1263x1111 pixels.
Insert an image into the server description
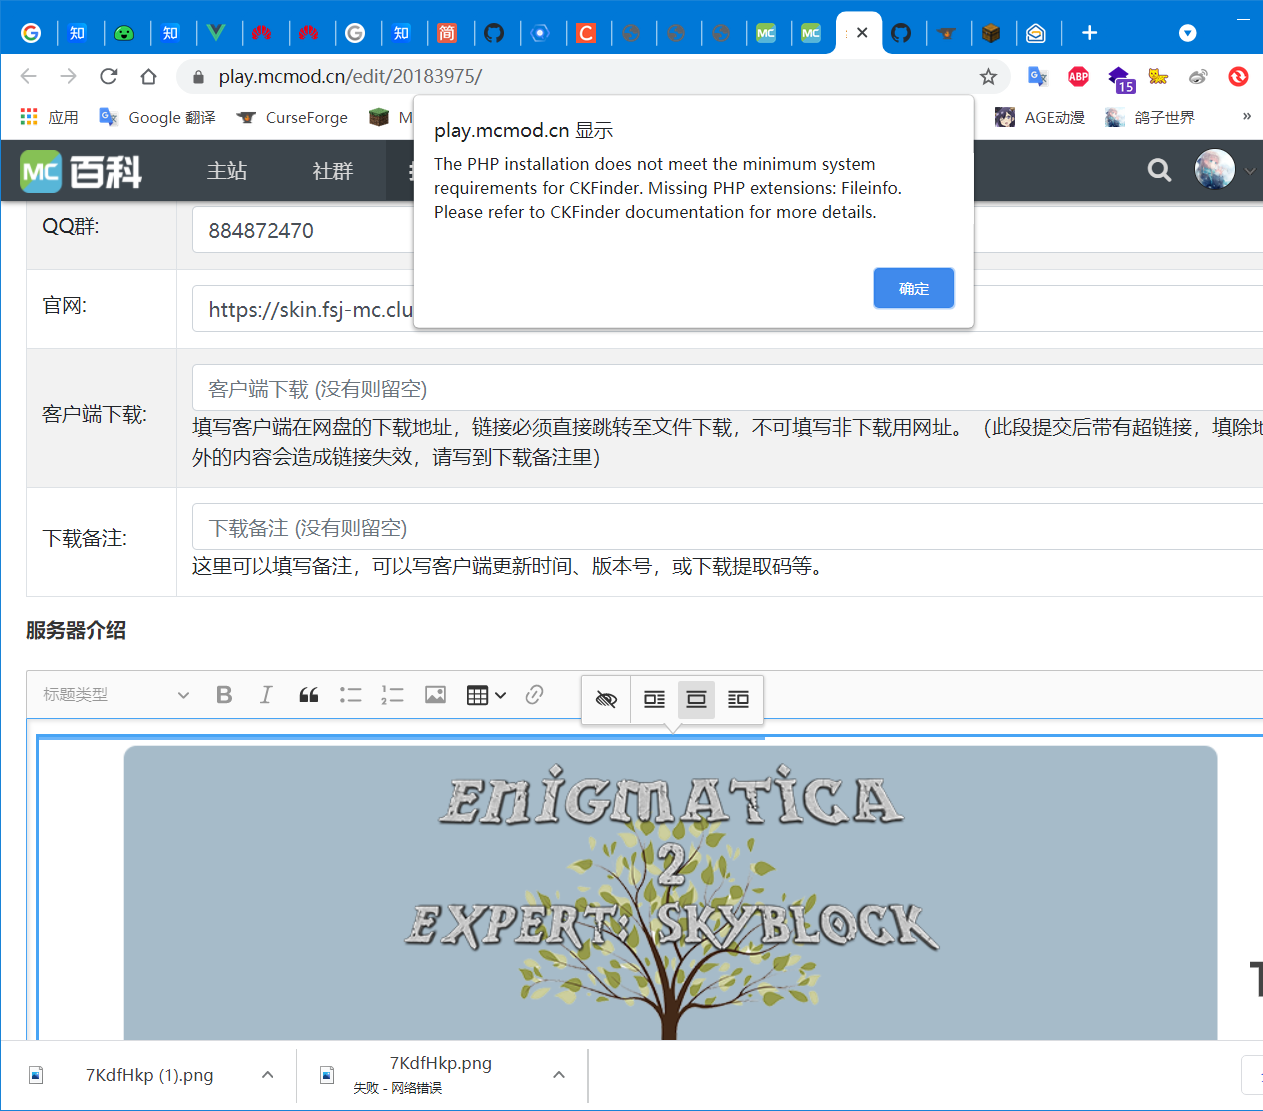(435, 694)
